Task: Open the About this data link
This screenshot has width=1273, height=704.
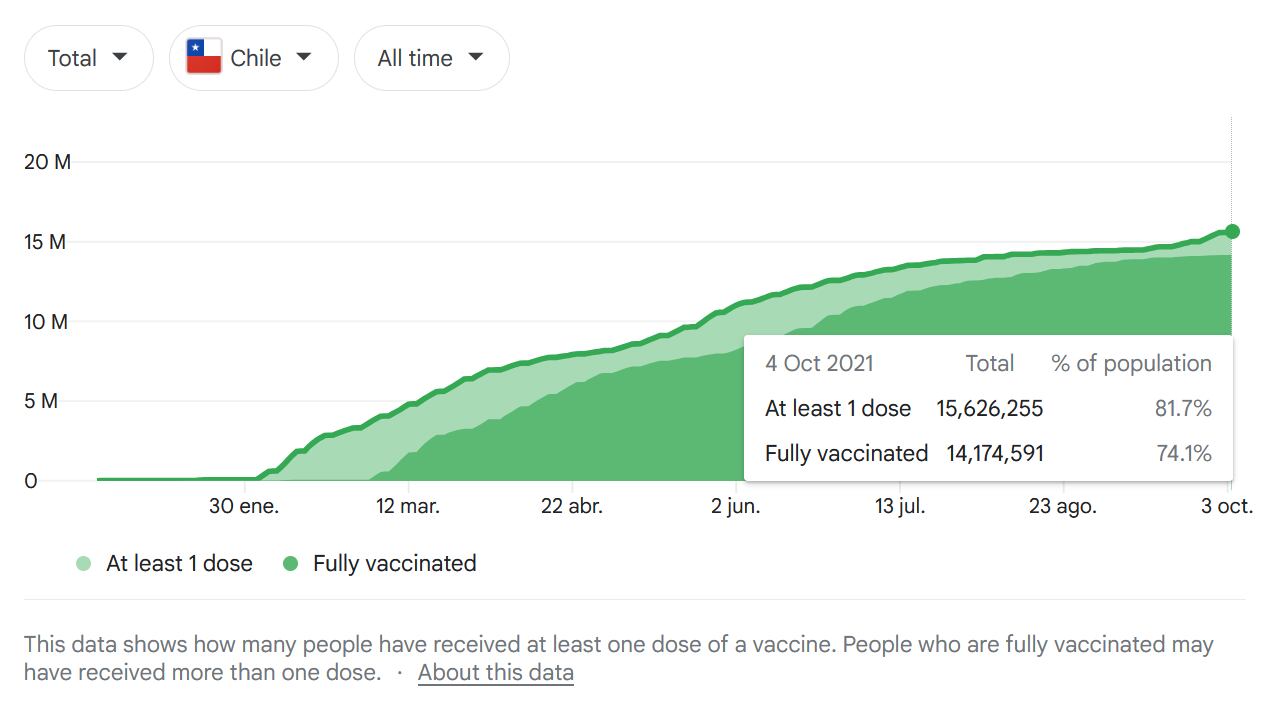Action: (496, 672)
